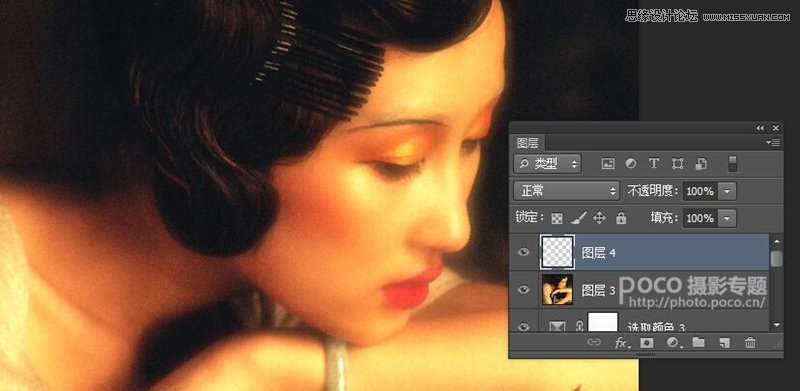This screenshot has height=391, width=800.
Task: Switch to the 图层 panel tab
Action: click(x=528, y=142)
